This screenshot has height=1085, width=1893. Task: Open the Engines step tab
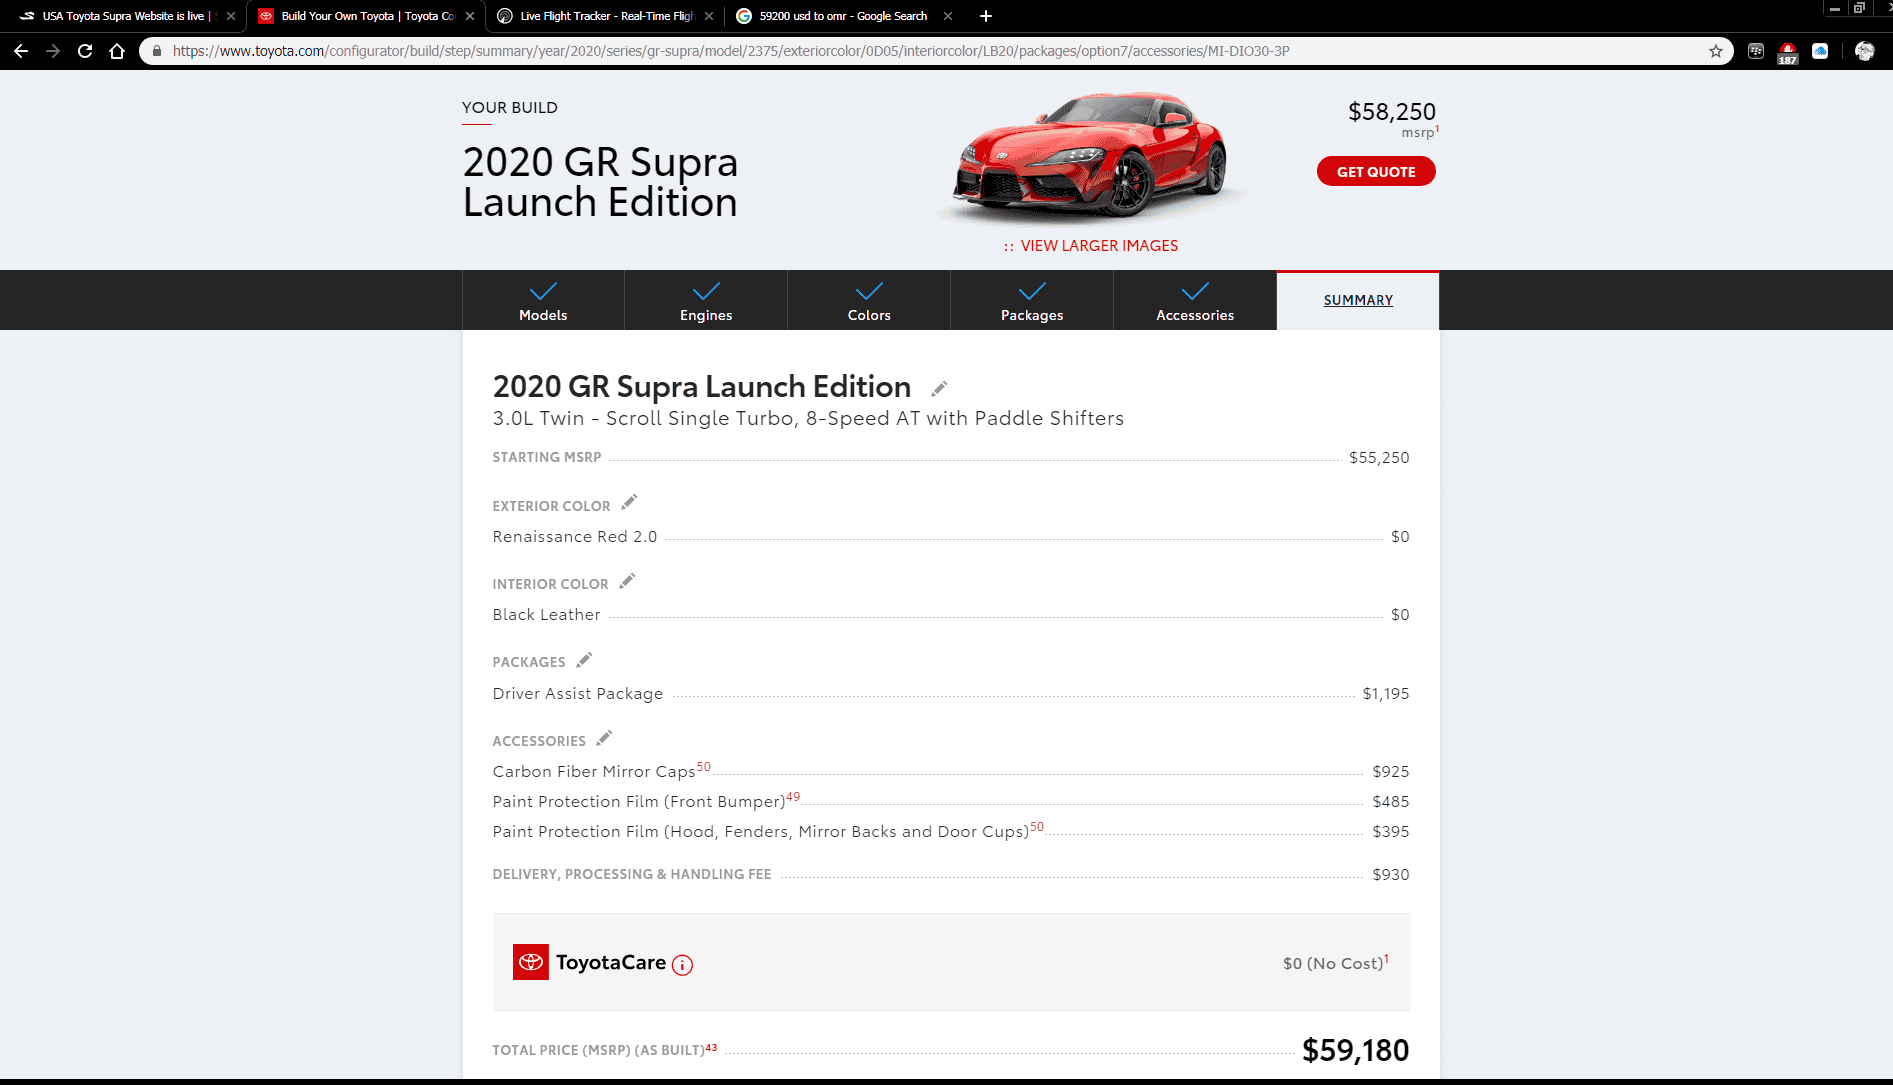click(706, 300)
